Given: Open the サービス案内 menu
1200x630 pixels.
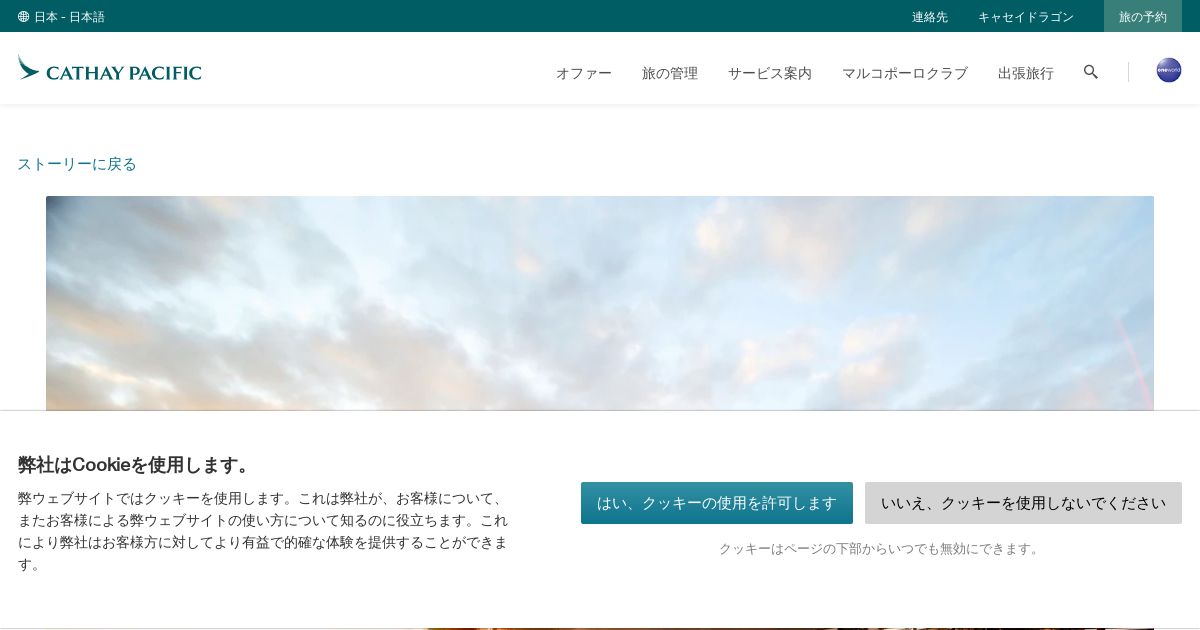Looking at the screenshot, I should pos(770,73).
